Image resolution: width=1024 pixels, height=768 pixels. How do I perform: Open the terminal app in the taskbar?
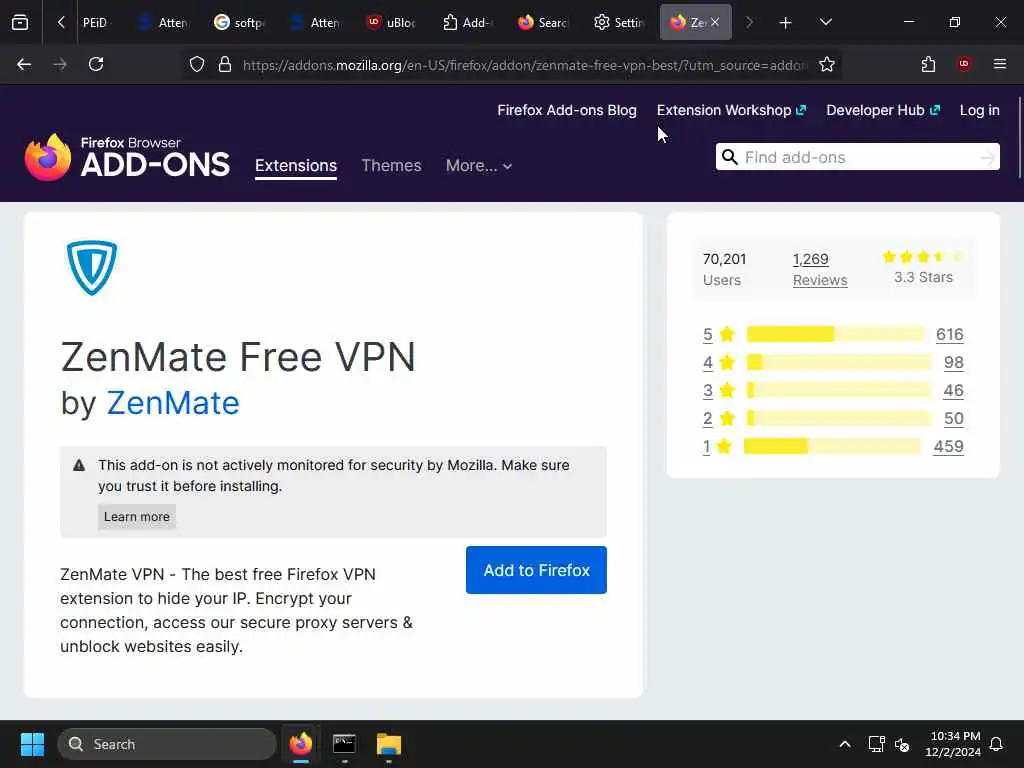344,744
